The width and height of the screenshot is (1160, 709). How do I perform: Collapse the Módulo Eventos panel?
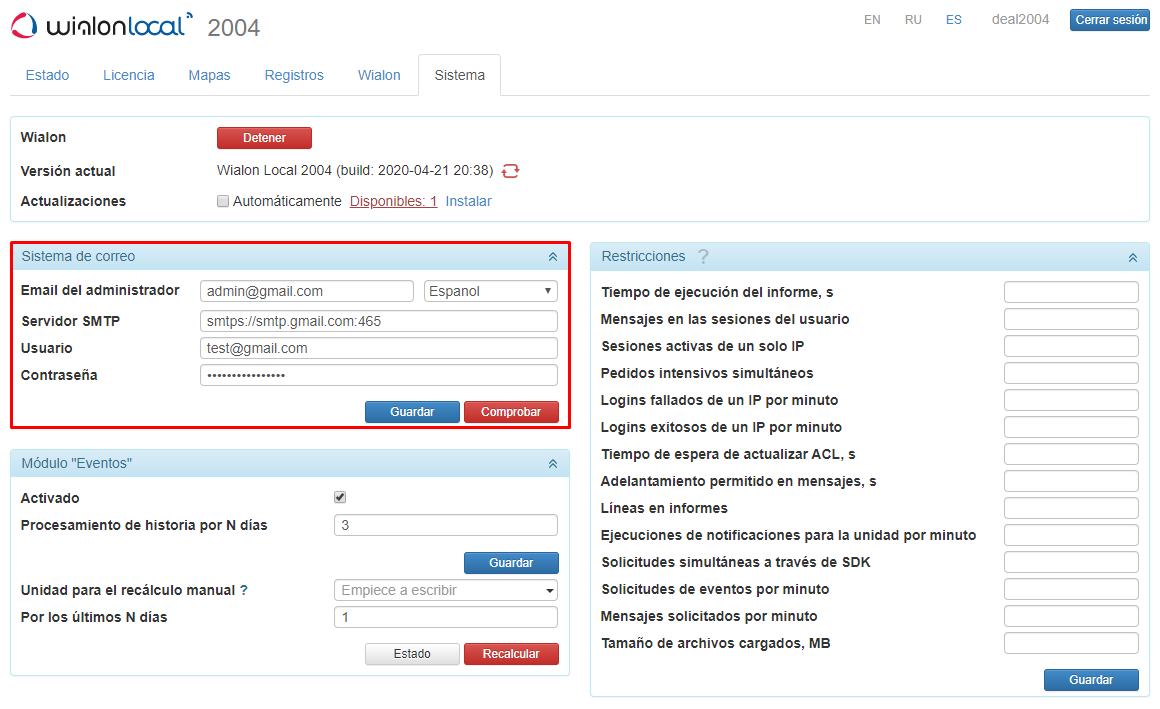[553, 463]
